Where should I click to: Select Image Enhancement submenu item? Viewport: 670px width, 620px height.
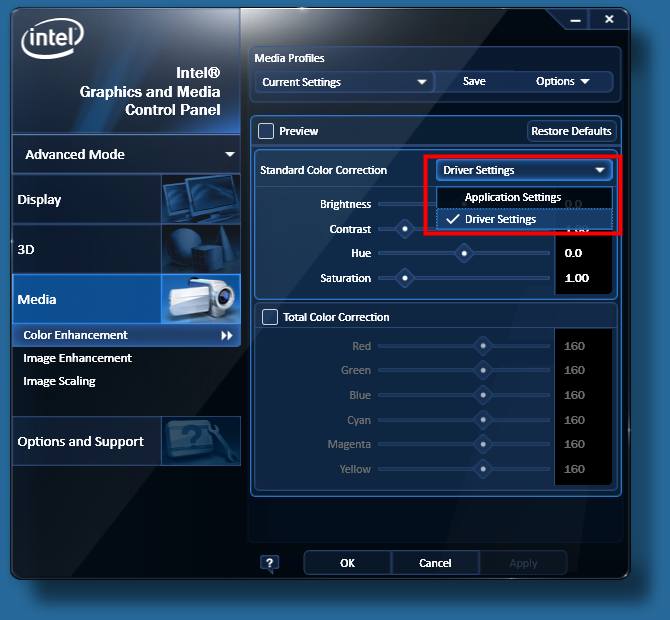77,358
